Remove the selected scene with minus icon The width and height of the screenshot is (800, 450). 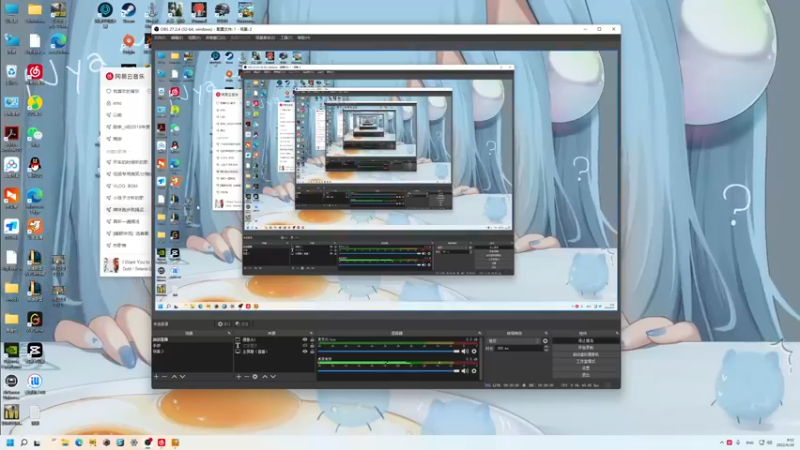click(x=164, y=377)
